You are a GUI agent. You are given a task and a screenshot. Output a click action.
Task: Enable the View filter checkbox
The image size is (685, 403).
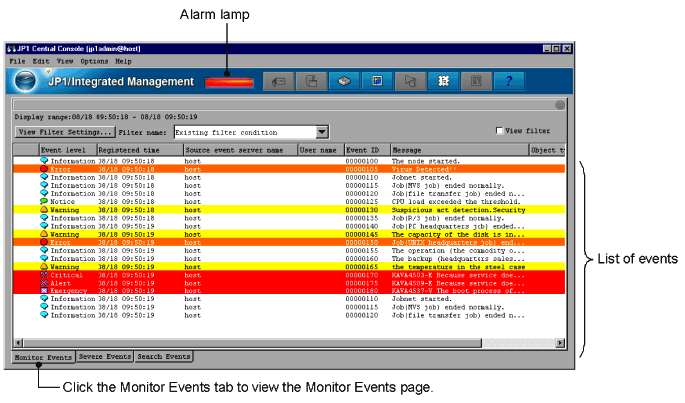(x=500, y=131)
